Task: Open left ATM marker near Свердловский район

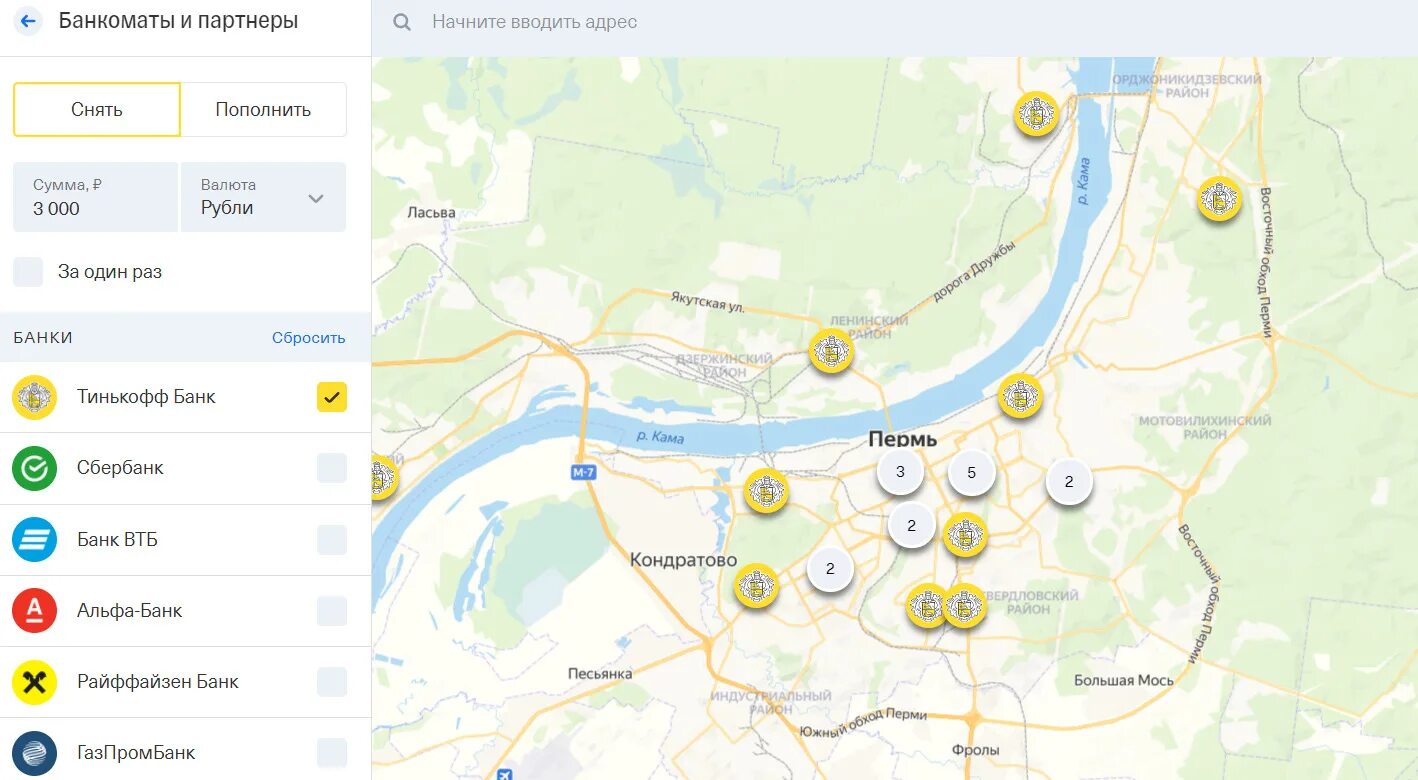Action: click(x=926, y=606)
